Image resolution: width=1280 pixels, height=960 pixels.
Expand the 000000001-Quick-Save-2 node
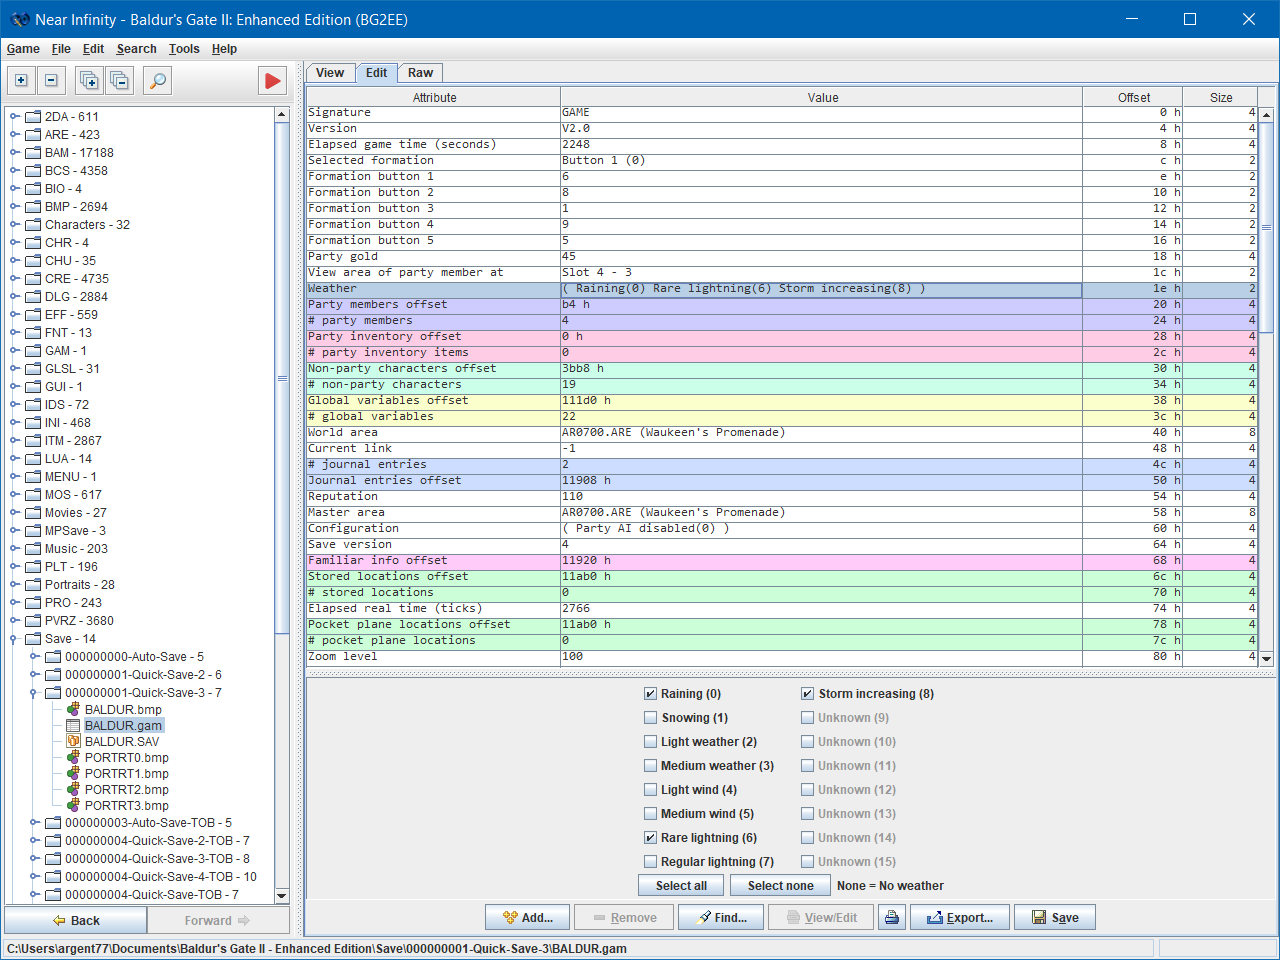point(35,675)
